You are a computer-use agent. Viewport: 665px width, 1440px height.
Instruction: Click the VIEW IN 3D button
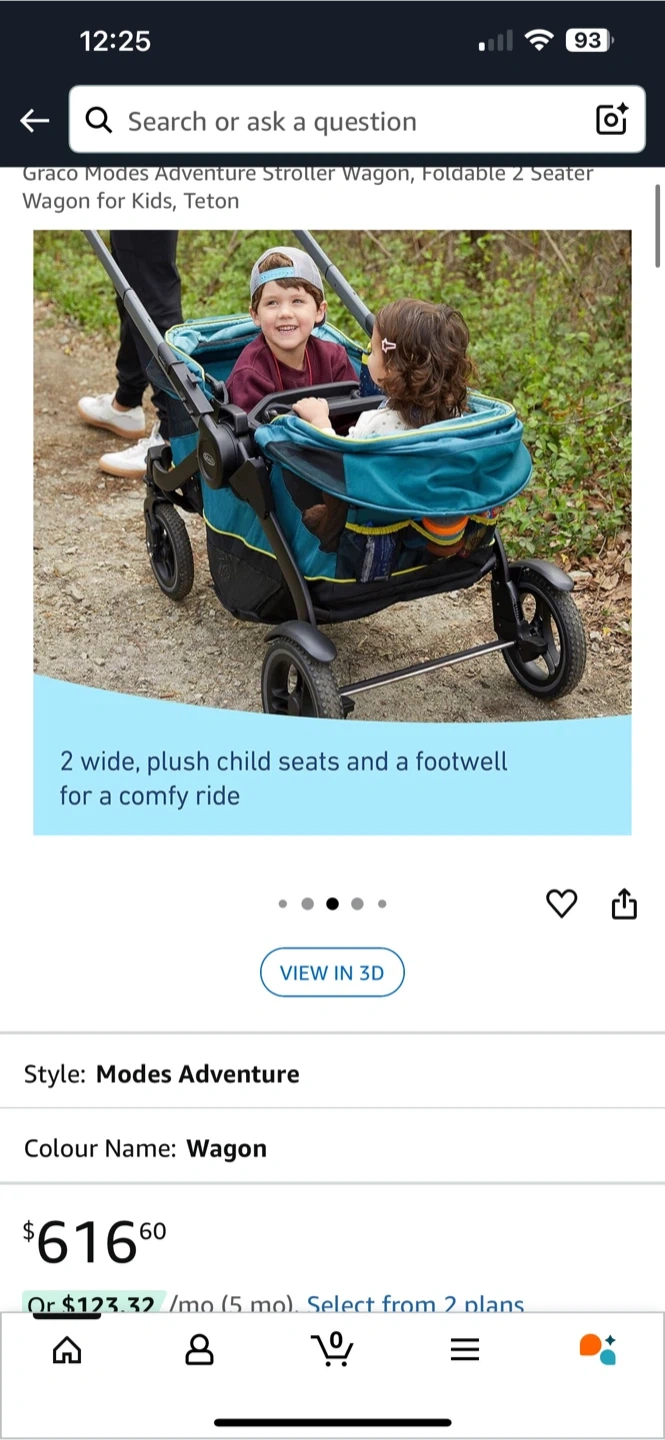click(x=332, y=973)
